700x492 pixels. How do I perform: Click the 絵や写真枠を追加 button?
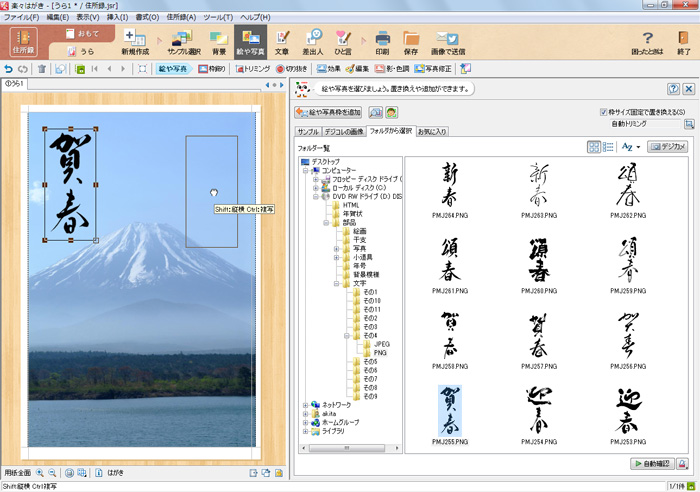point(329,112)
